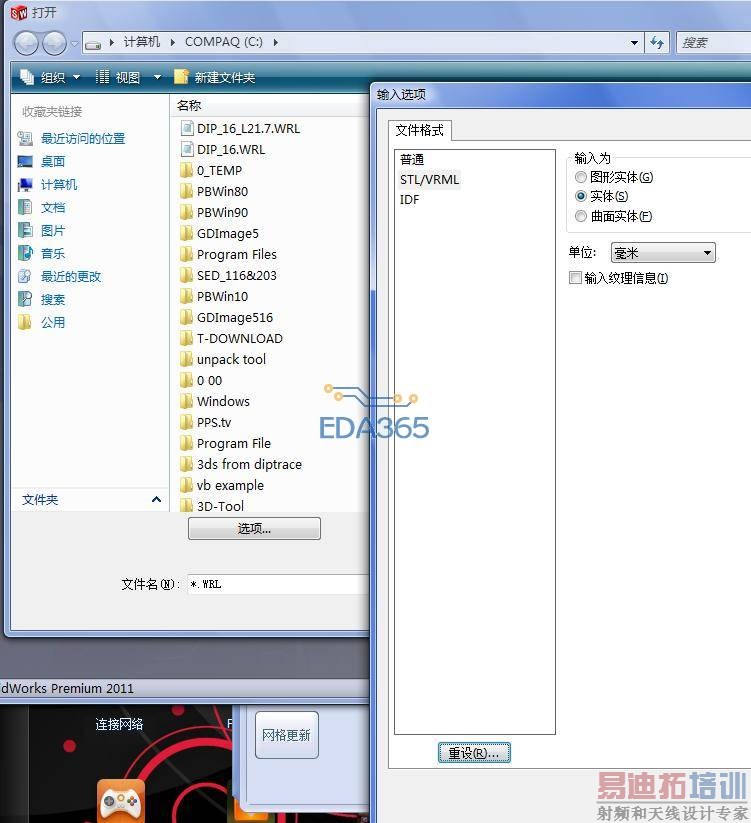Choose the 实体(S) radio button
This screenshot has height=823, width=751.
(580, 196)
